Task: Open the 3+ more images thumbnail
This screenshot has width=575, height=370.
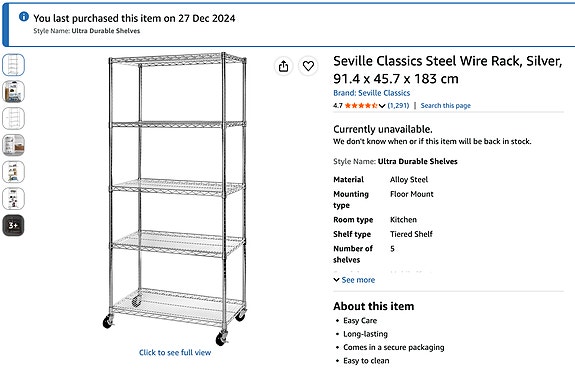Action: point(14,225)
